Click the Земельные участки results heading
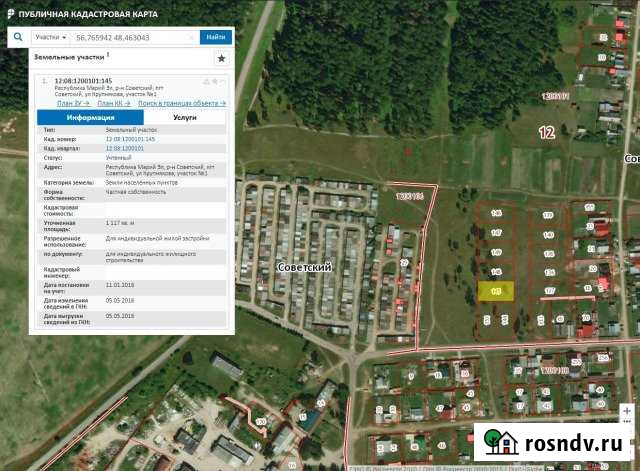The height and width of the screenshot is (471, 640). coord(70,58)
